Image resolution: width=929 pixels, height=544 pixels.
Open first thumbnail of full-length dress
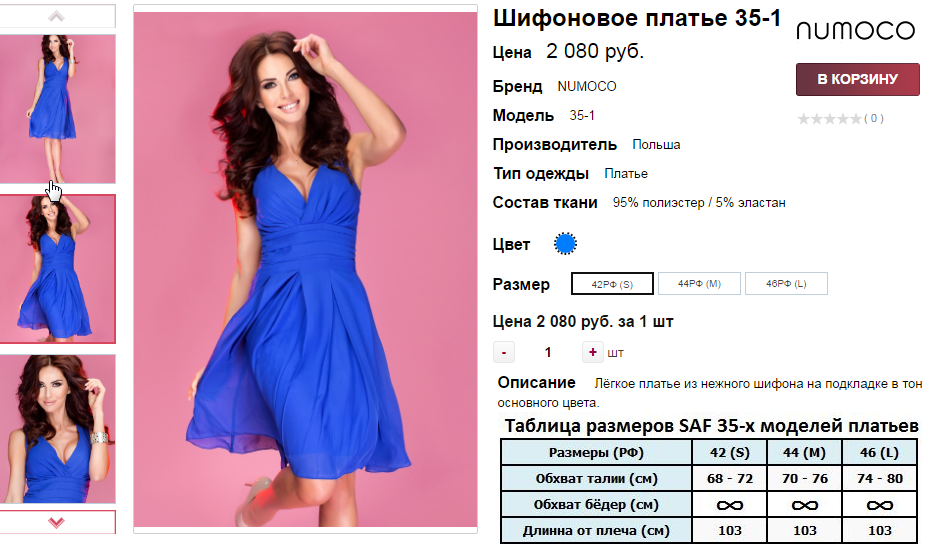[x=57, y=109]
